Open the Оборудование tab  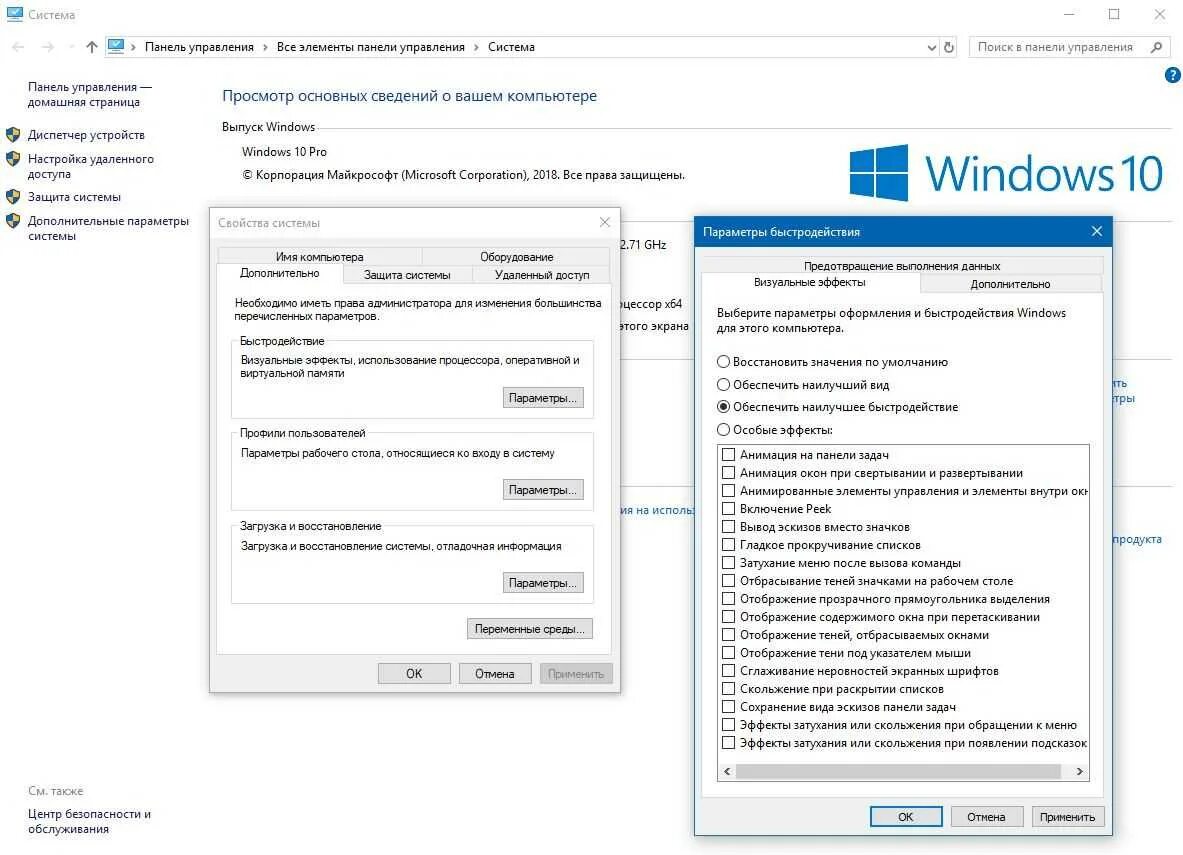[x=516, y=257]
